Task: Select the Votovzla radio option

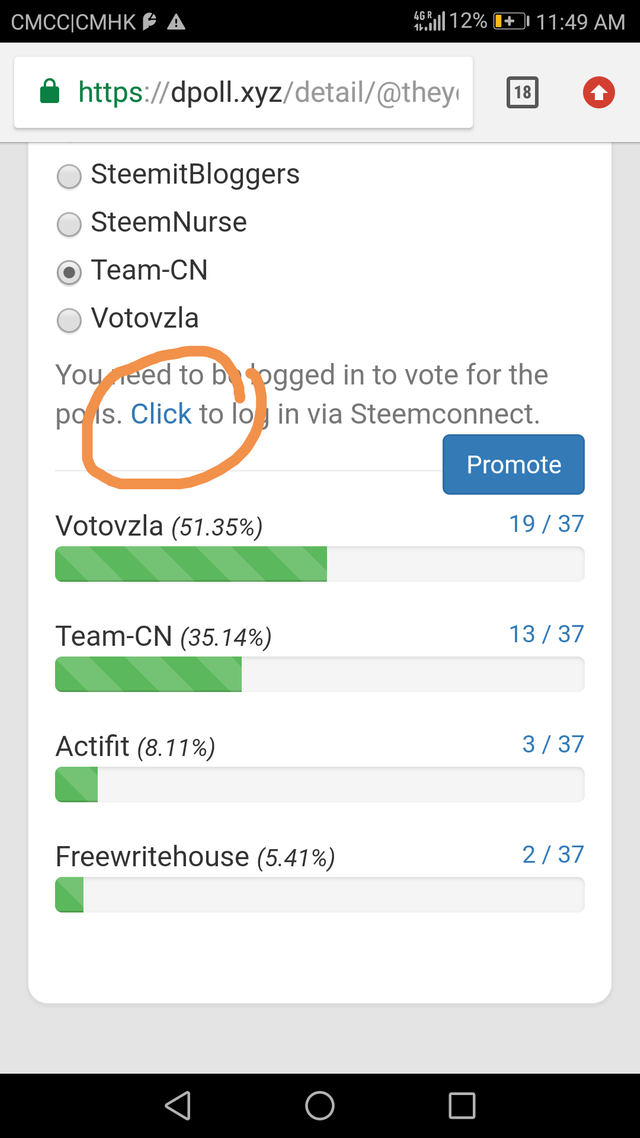Action: (x=69, y=320)
